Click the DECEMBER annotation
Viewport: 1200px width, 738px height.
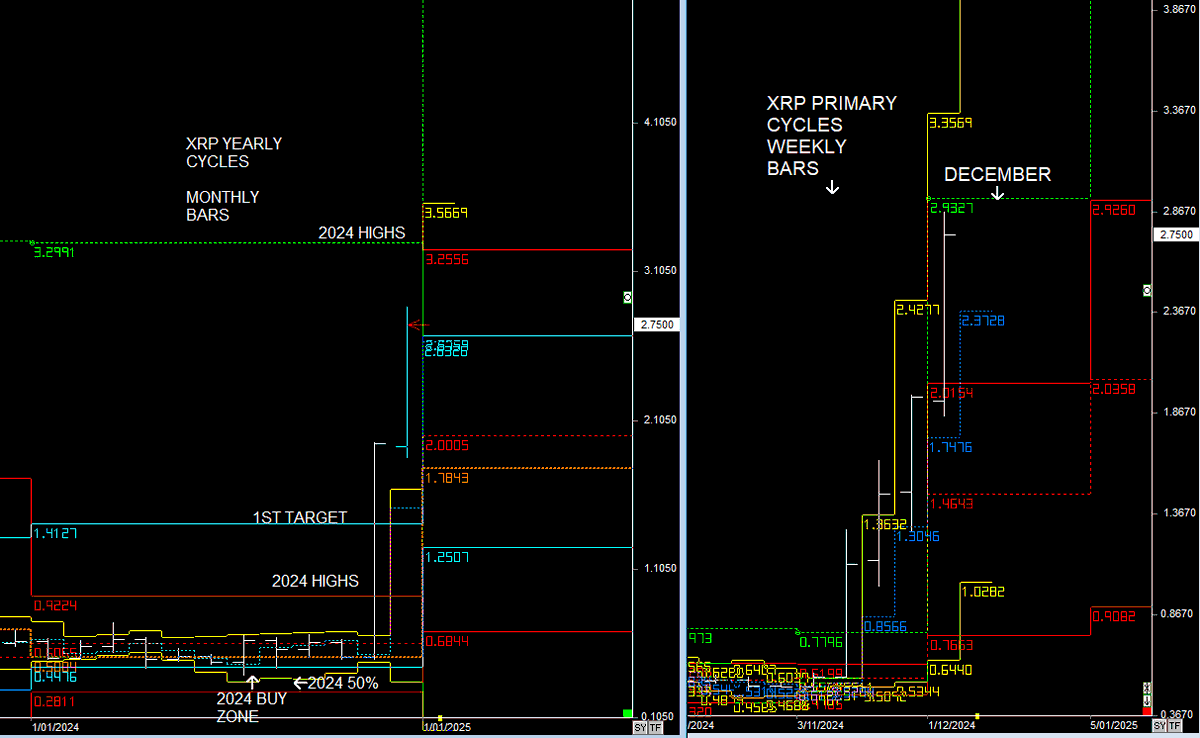pos(997,174)
